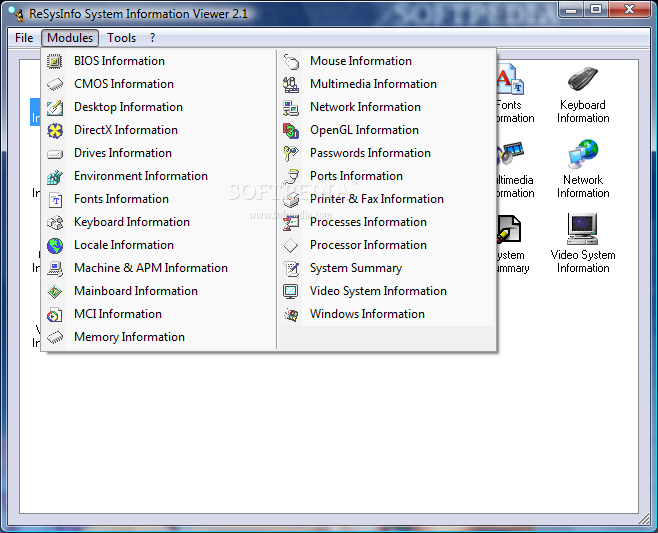Open the File menu
This screenshot has width=658, height=533.
[24, 38]
